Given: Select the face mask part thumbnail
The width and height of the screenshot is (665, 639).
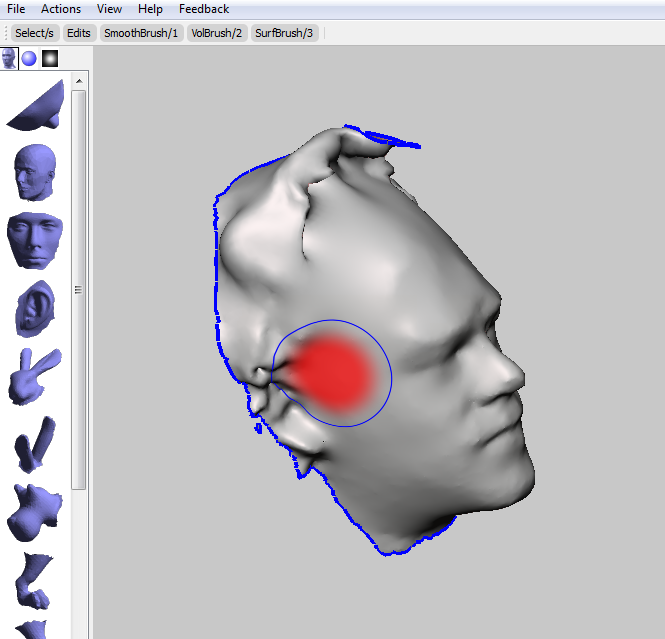Looking at the screenshot, I should point(35,241).
